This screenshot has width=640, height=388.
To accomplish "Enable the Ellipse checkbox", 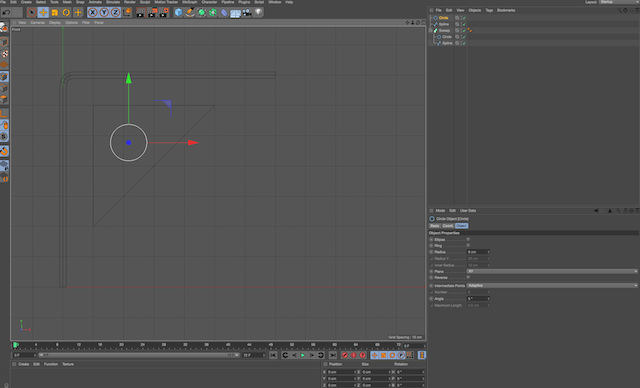I will click(x=468, y=239).
